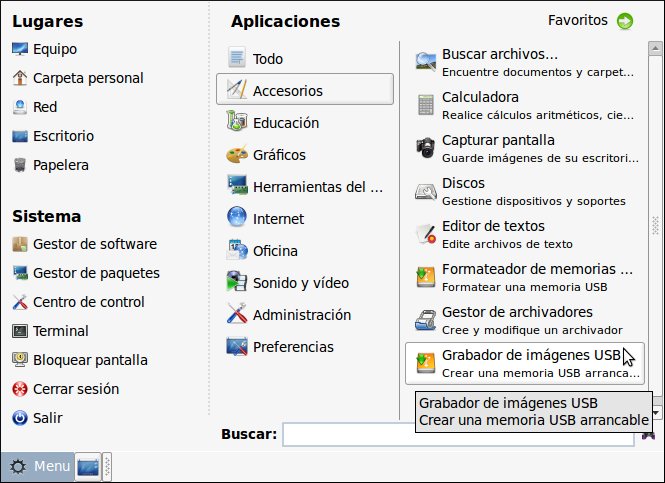The height and width of the screenshot is (483, 665).
Task: Show the Todo applications list
Action: pos(267,59)
